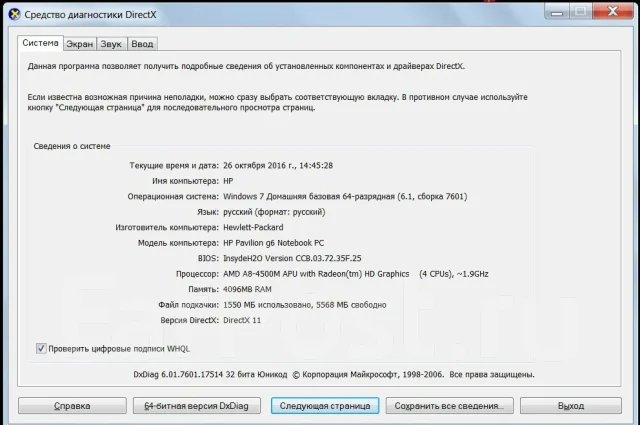Click the Следующая страница button
Screen dimensions: 640x425
click(325, 406)
